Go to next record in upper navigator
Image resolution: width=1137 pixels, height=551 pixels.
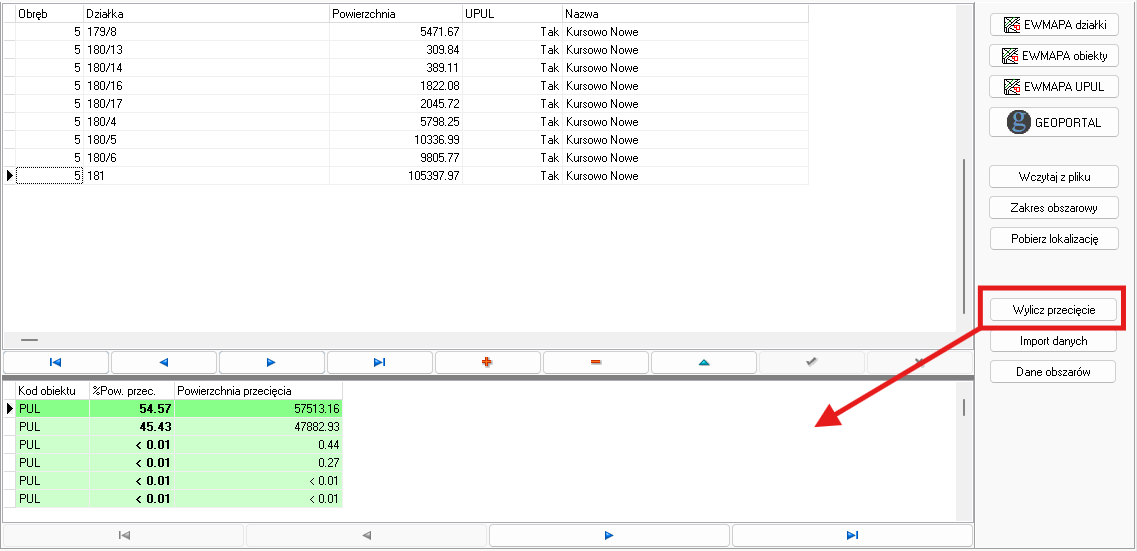[x=272, y=362]
